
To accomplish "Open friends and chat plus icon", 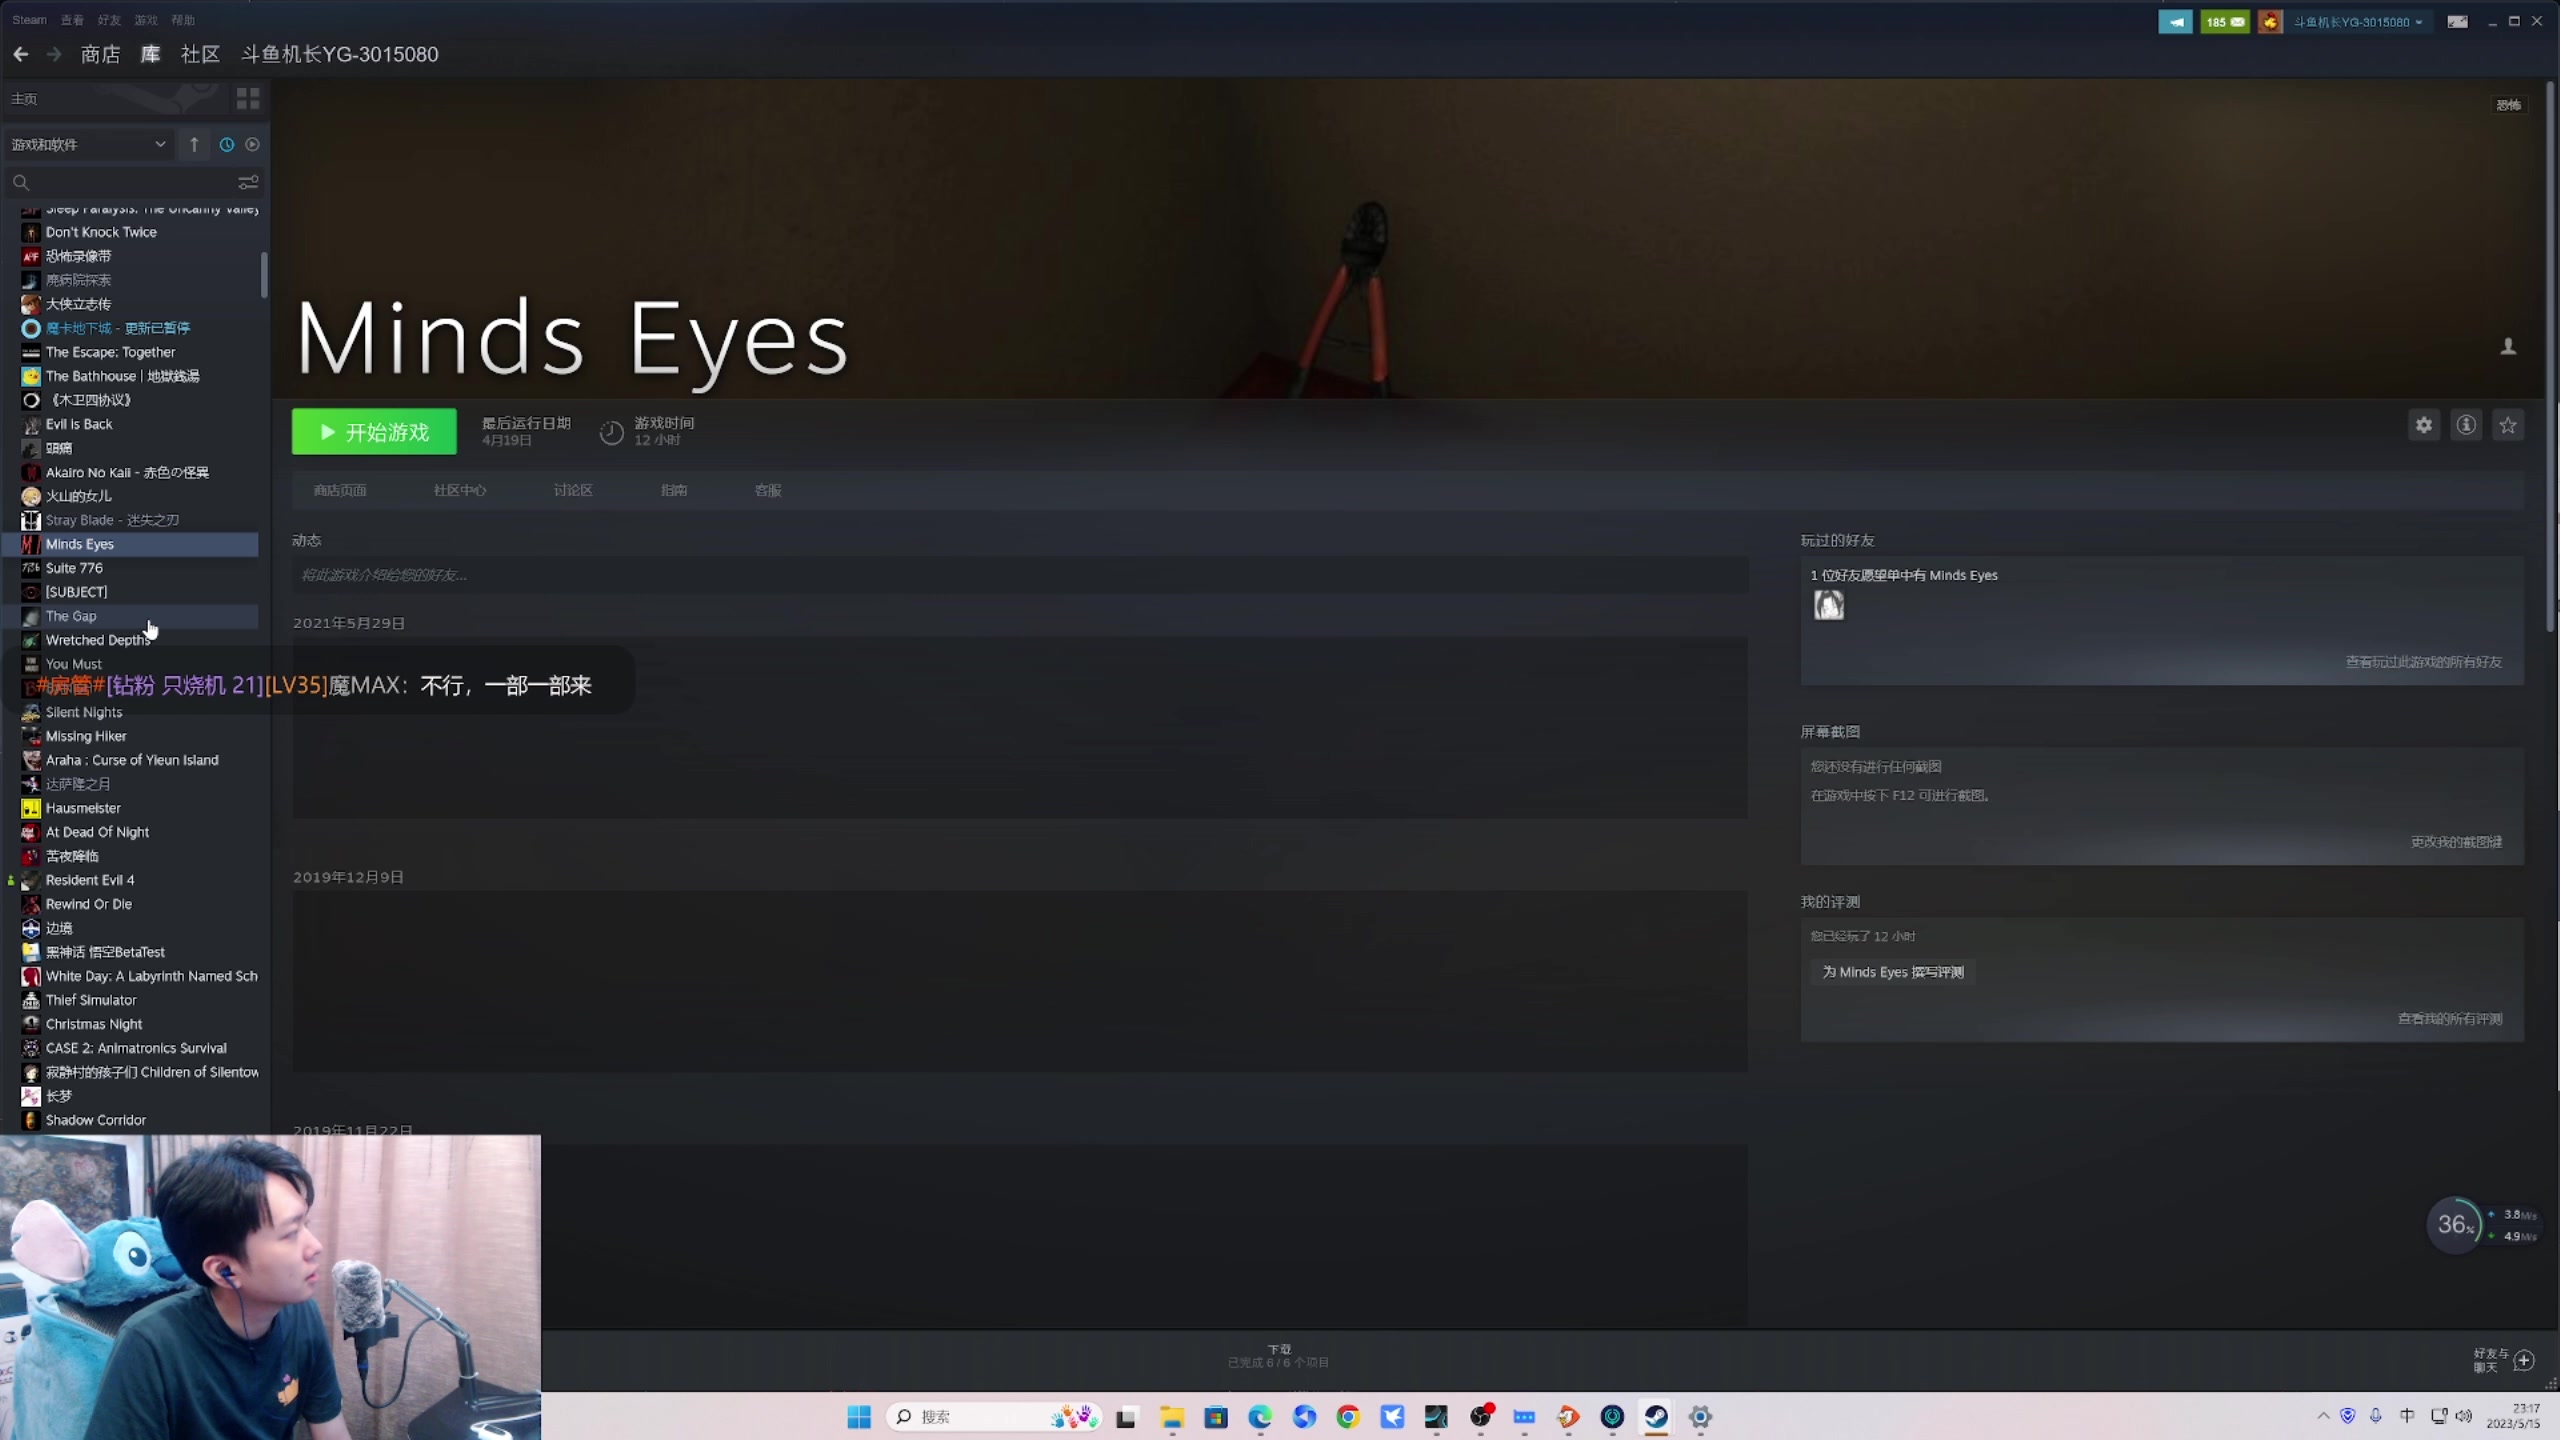I will tap(2523, 1360).
